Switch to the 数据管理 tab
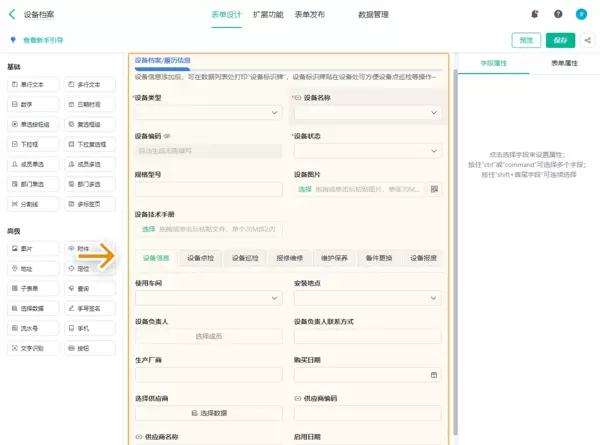The width and height of the screenshot is (600, 445). pyautogui.click(x=372, y=15)
